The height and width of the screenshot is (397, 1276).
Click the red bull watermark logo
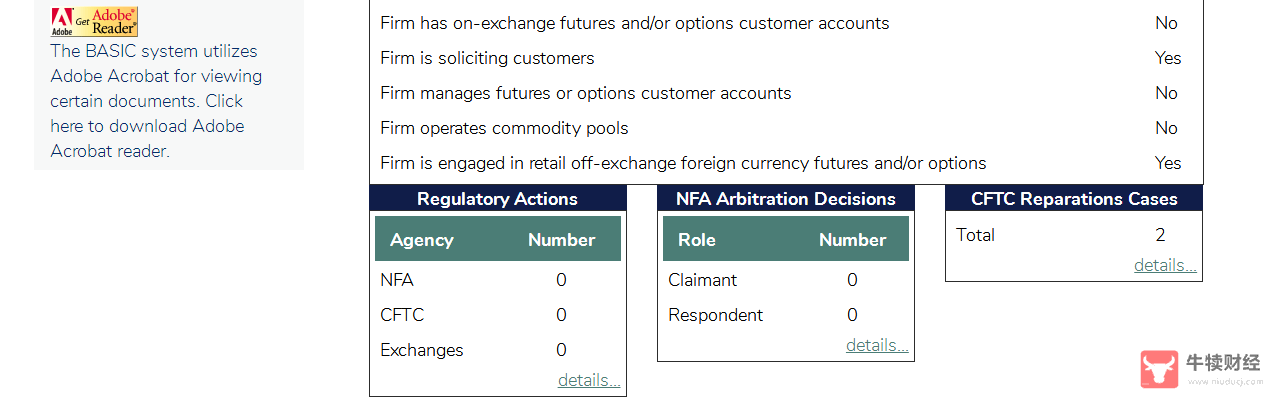tap(1158, 369)
